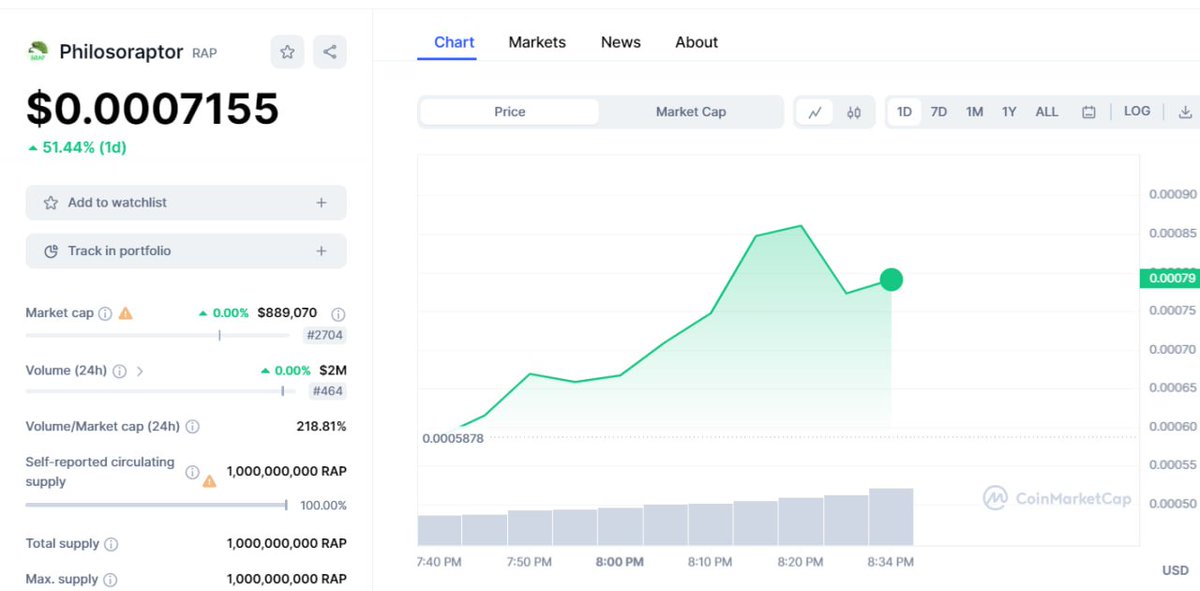Click the info icon beside Volume (24h)
1200x591 pixels.
[x=119, y=371]
